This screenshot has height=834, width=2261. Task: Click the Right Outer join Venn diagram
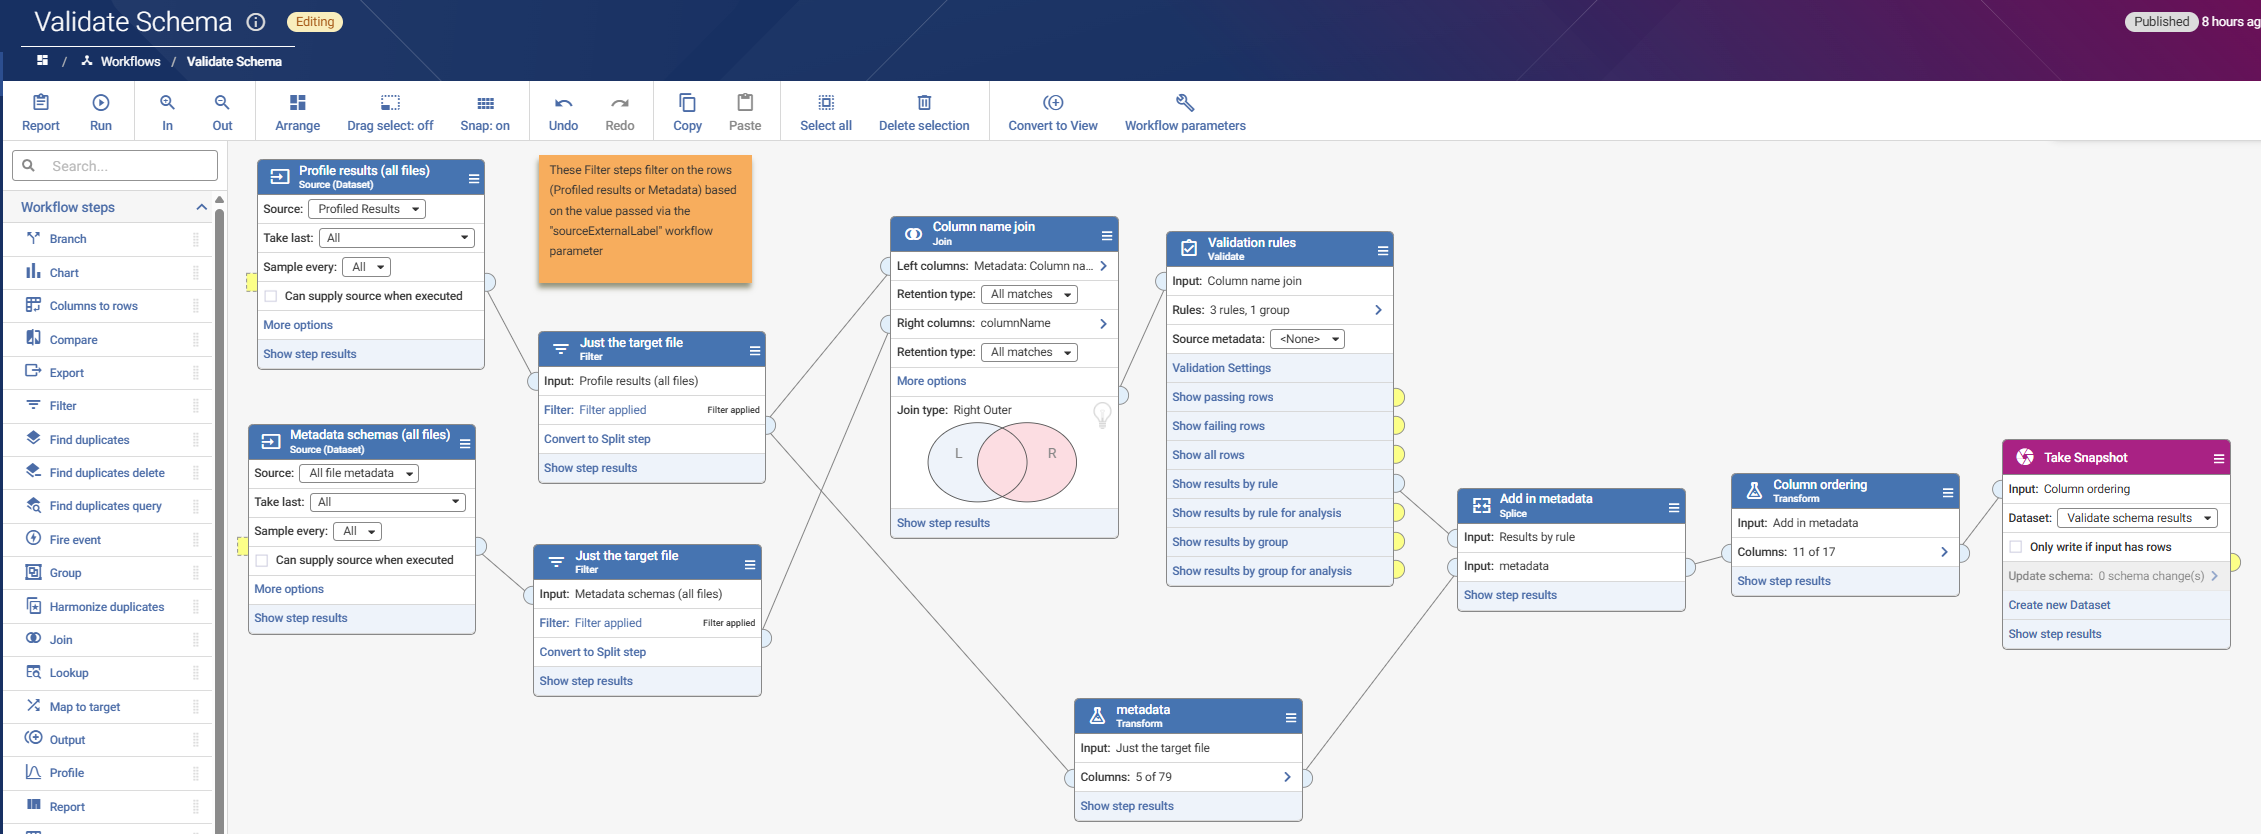tap(1002, 462)
